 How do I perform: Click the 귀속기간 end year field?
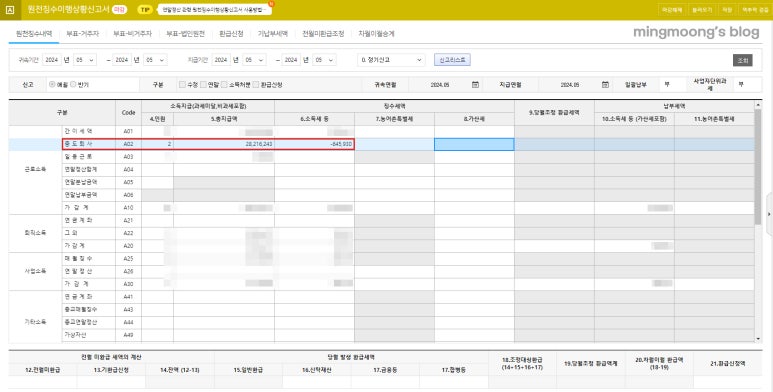(x=122, y=60)
